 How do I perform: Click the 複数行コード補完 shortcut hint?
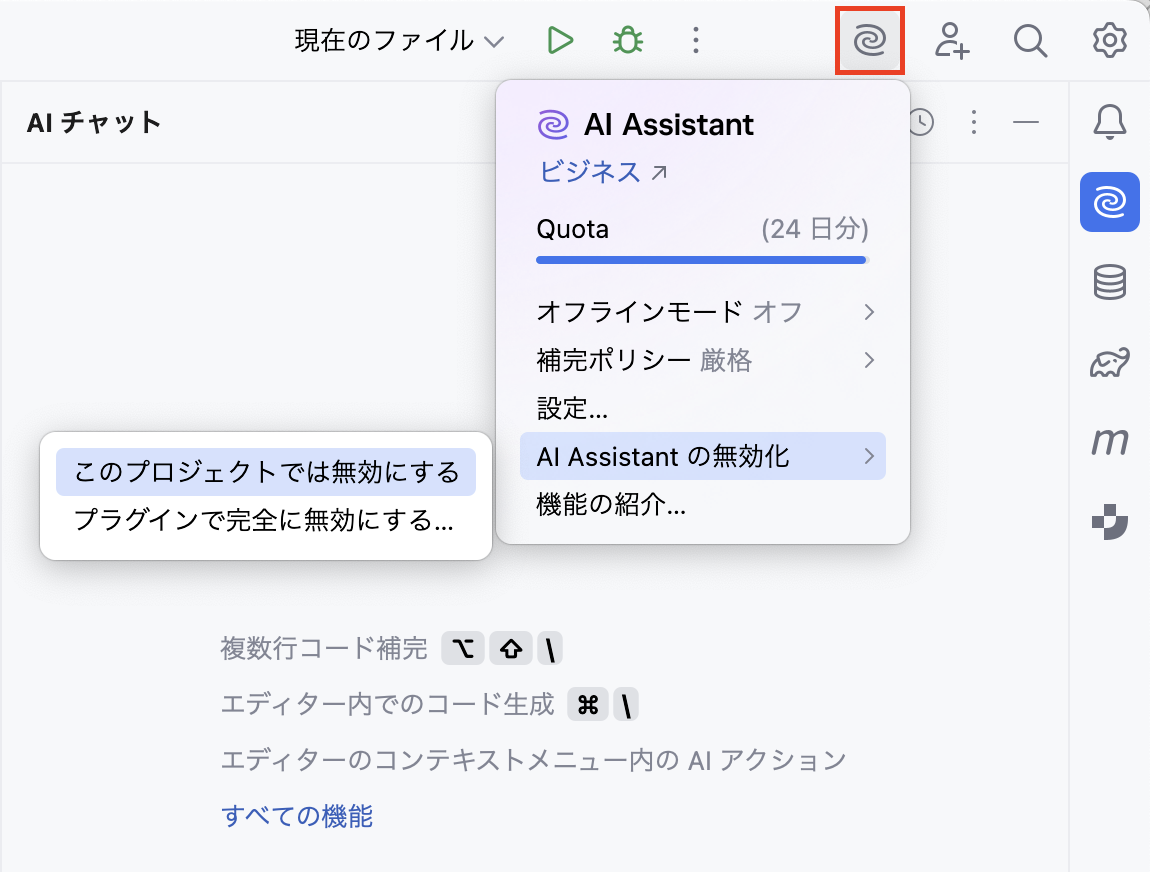[x=391, y=648]
